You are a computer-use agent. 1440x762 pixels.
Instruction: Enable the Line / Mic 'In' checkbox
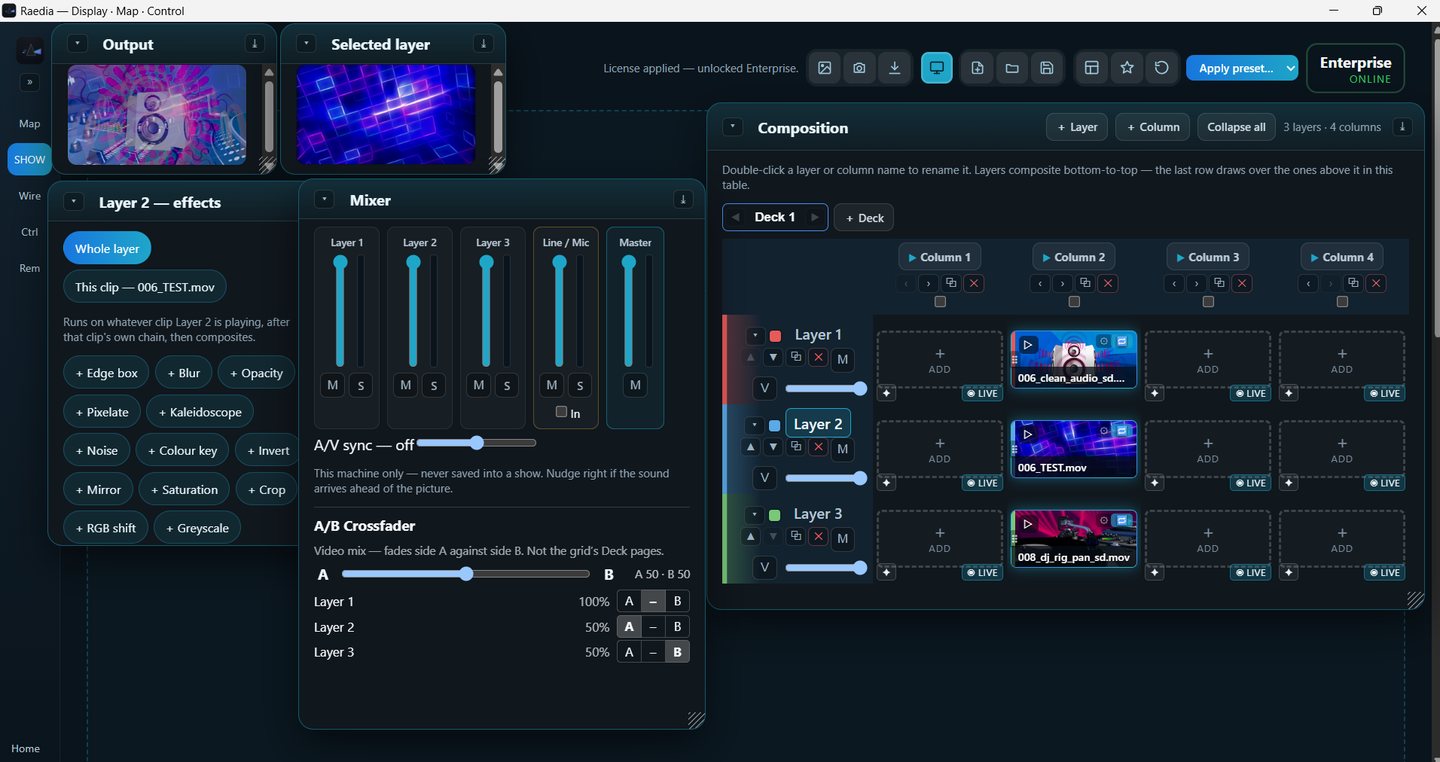561,412
